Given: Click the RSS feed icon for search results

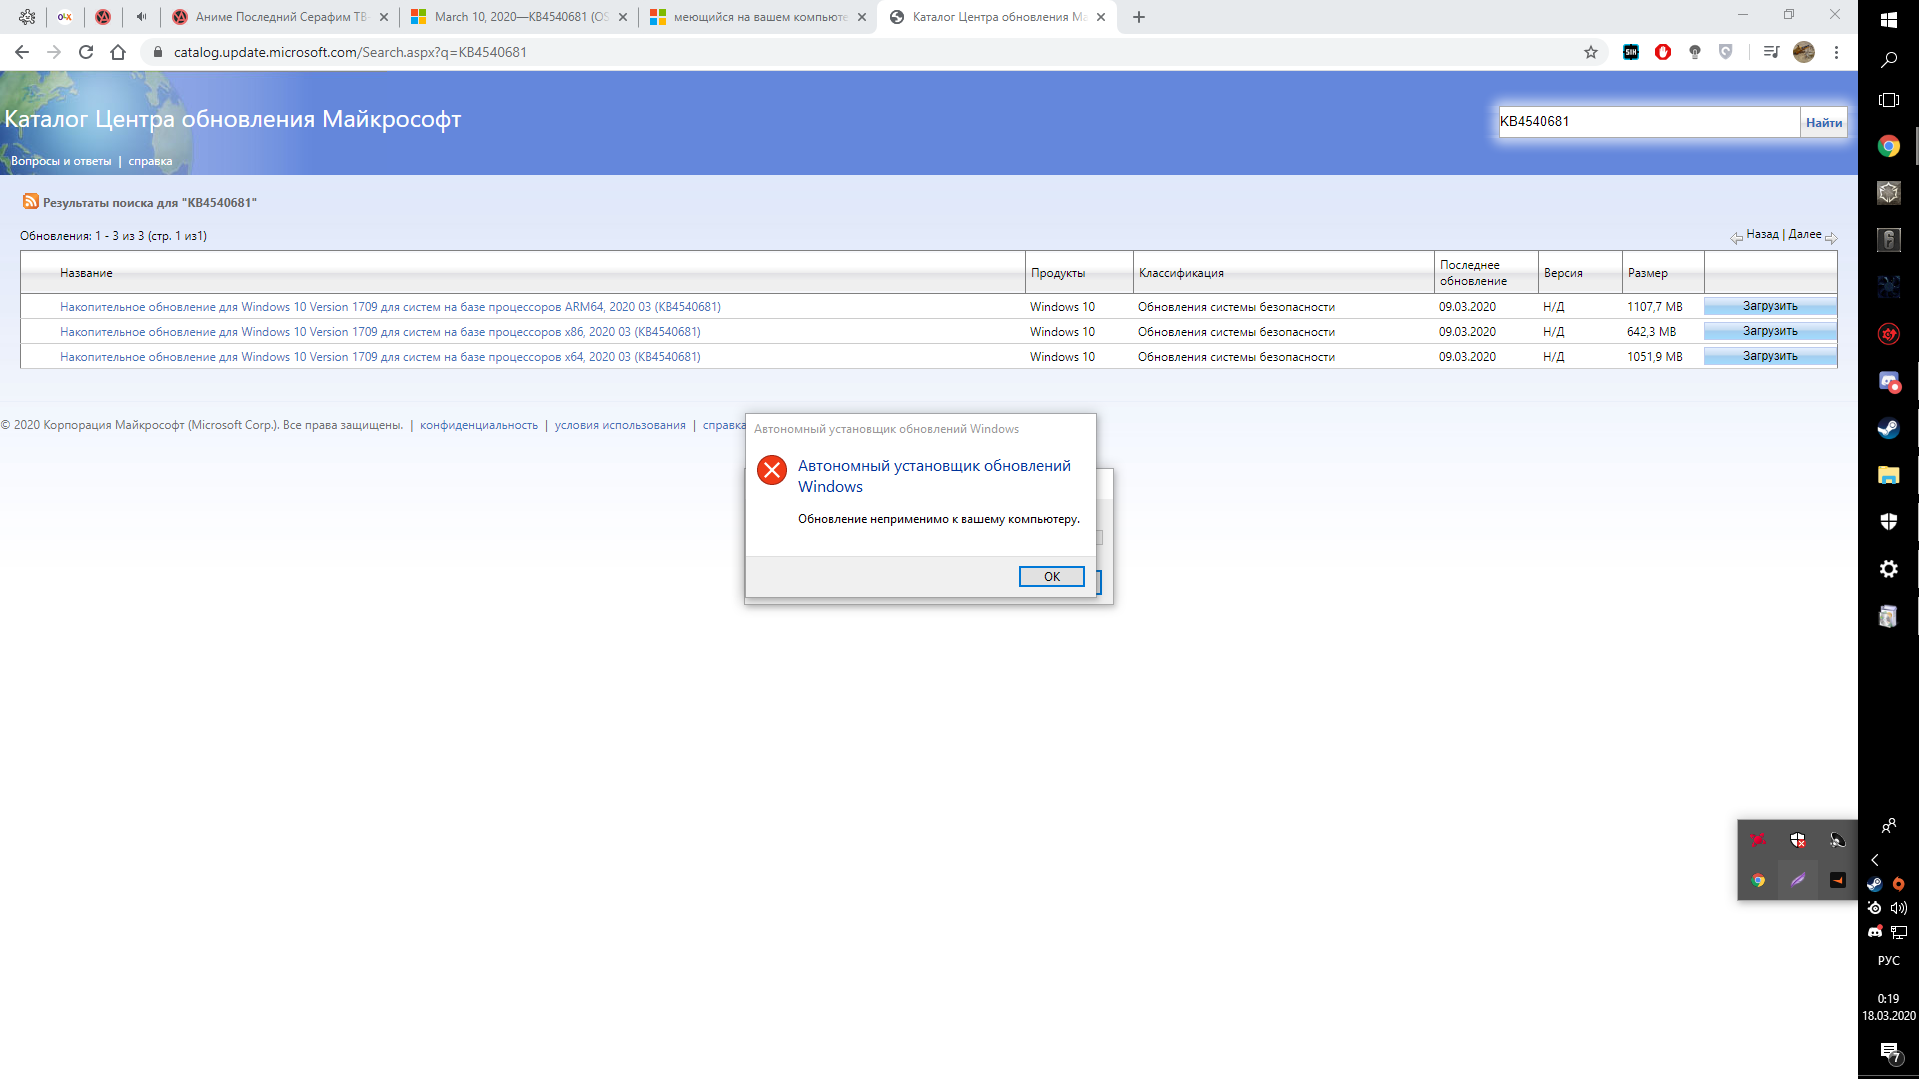Looking at the screenshot, I should [31, 202].
